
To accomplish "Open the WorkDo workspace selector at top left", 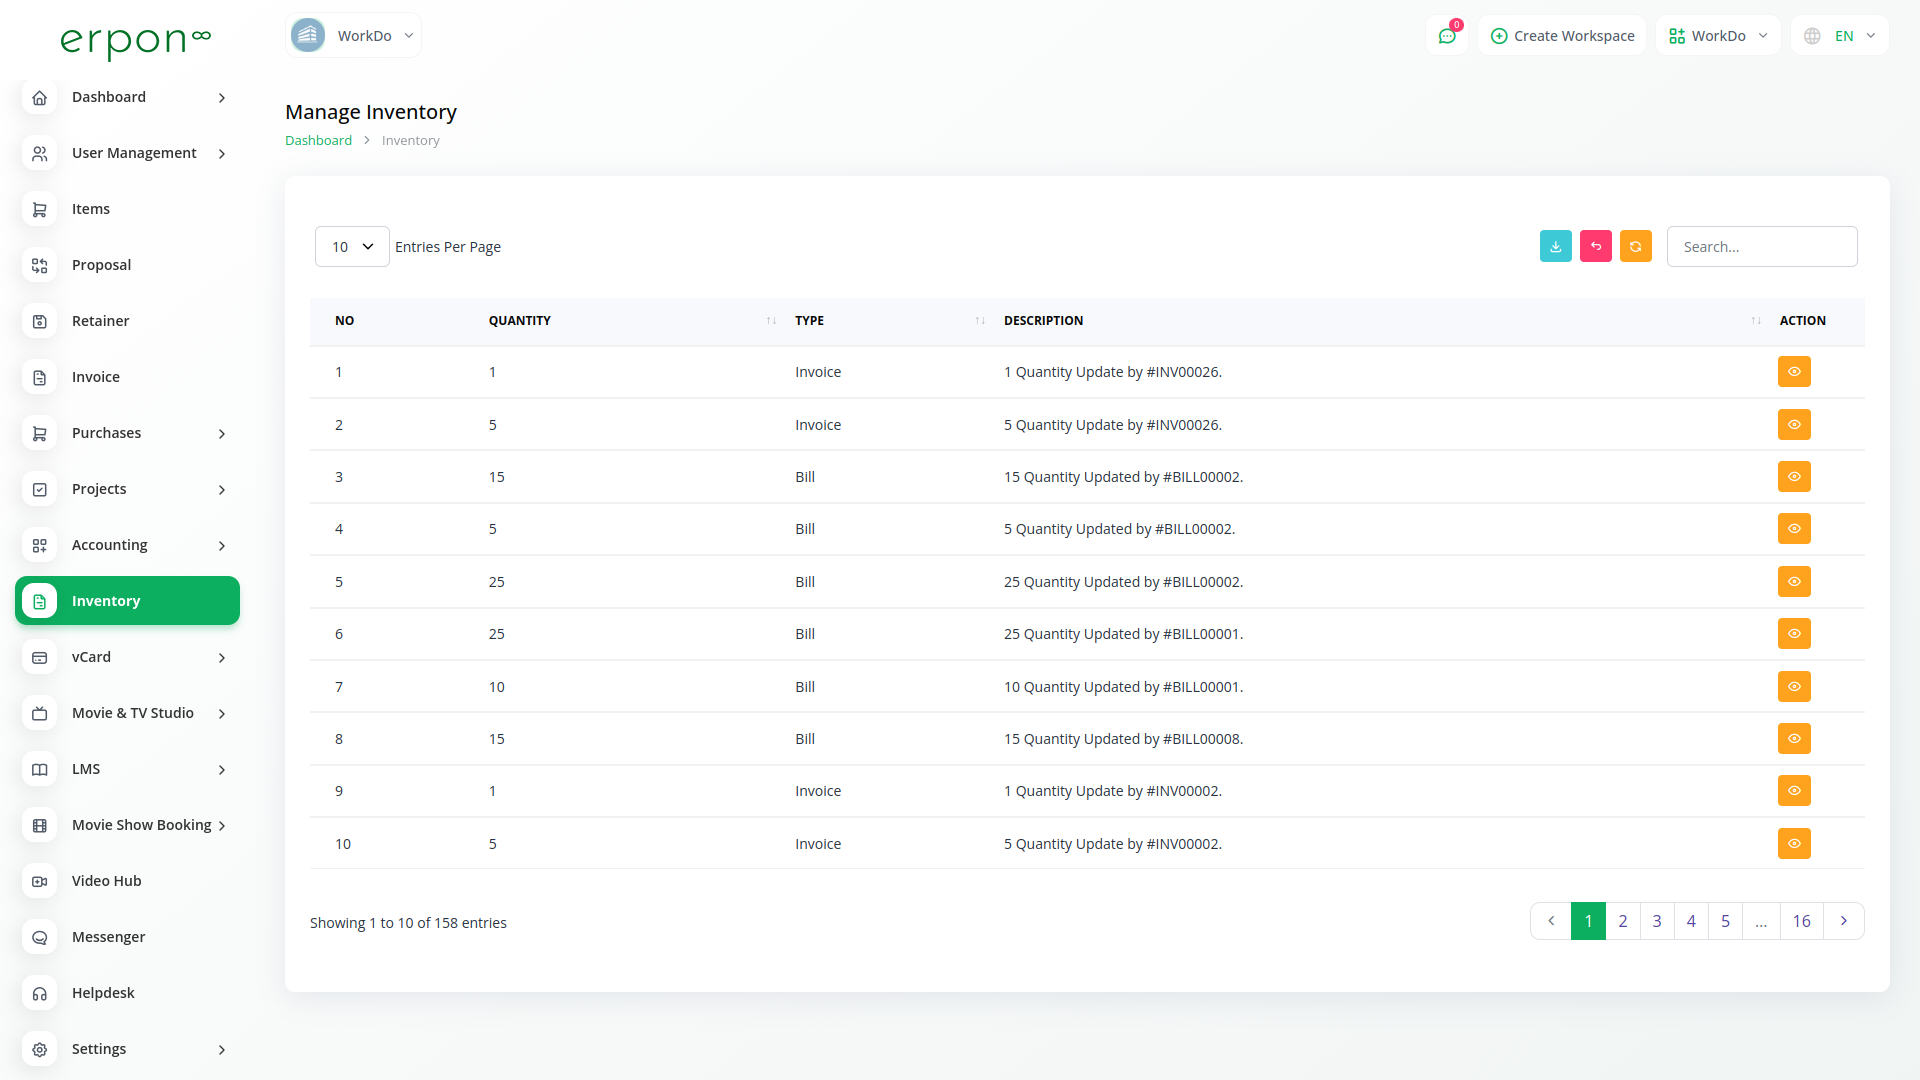I will coord(353,36).
